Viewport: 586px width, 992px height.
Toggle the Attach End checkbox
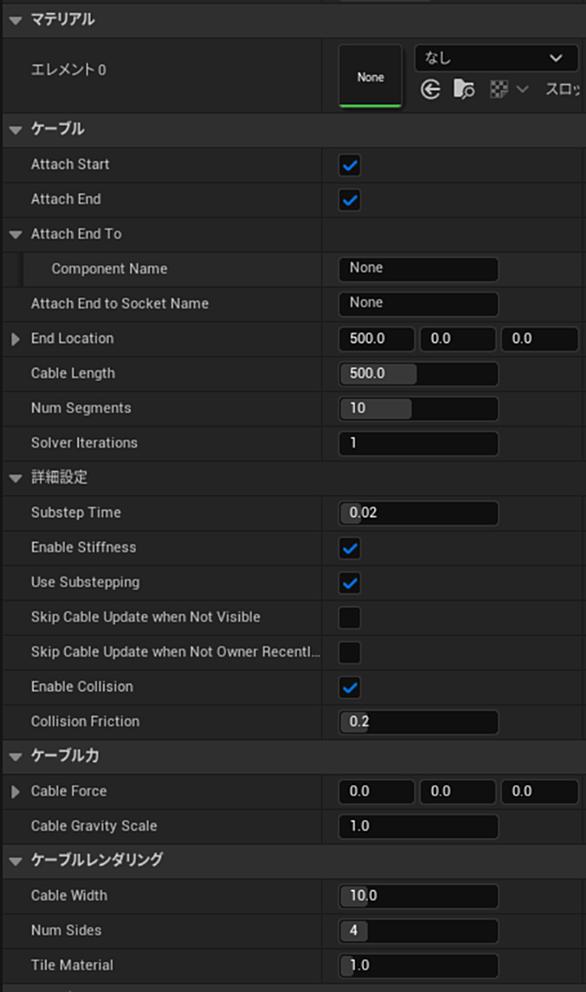click(x=350, y=200)
